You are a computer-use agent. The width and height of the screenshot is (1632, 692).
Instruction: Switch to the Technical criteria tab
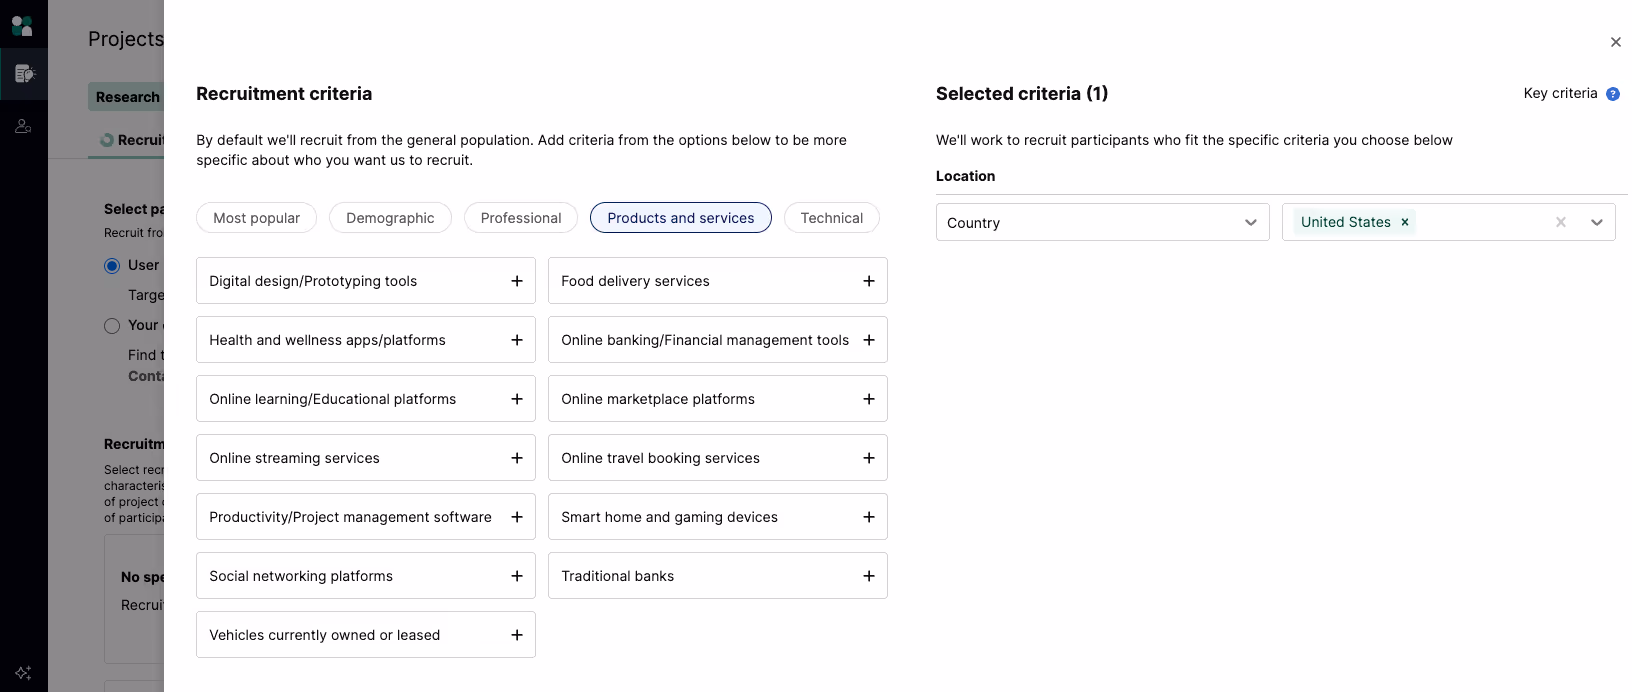tap(831, 218)
